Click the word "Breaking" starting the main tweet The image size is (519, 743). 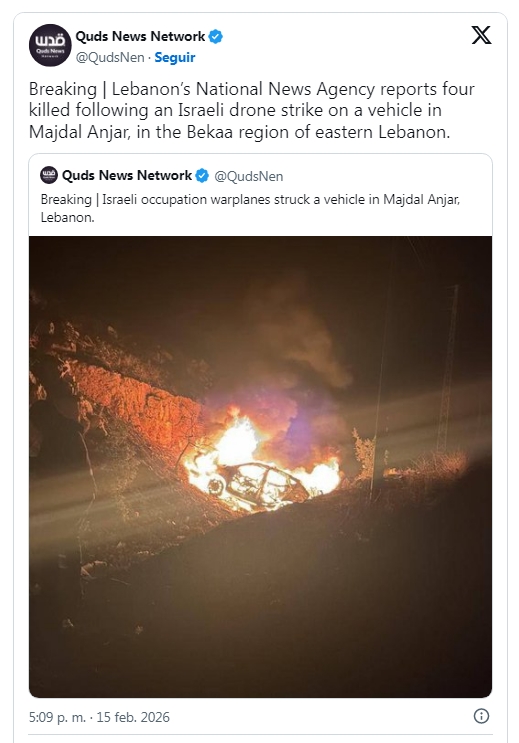click(63, 89)
